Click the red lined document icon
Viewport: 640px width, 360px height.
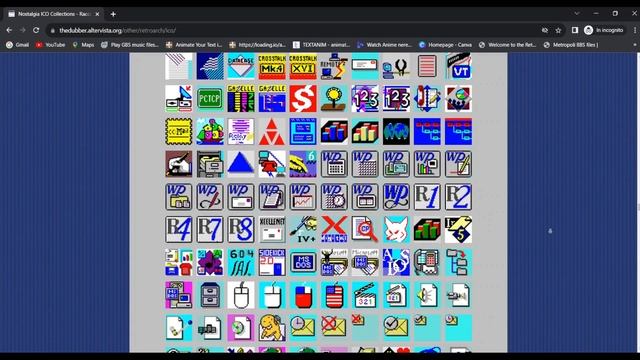tap(427, 66)
